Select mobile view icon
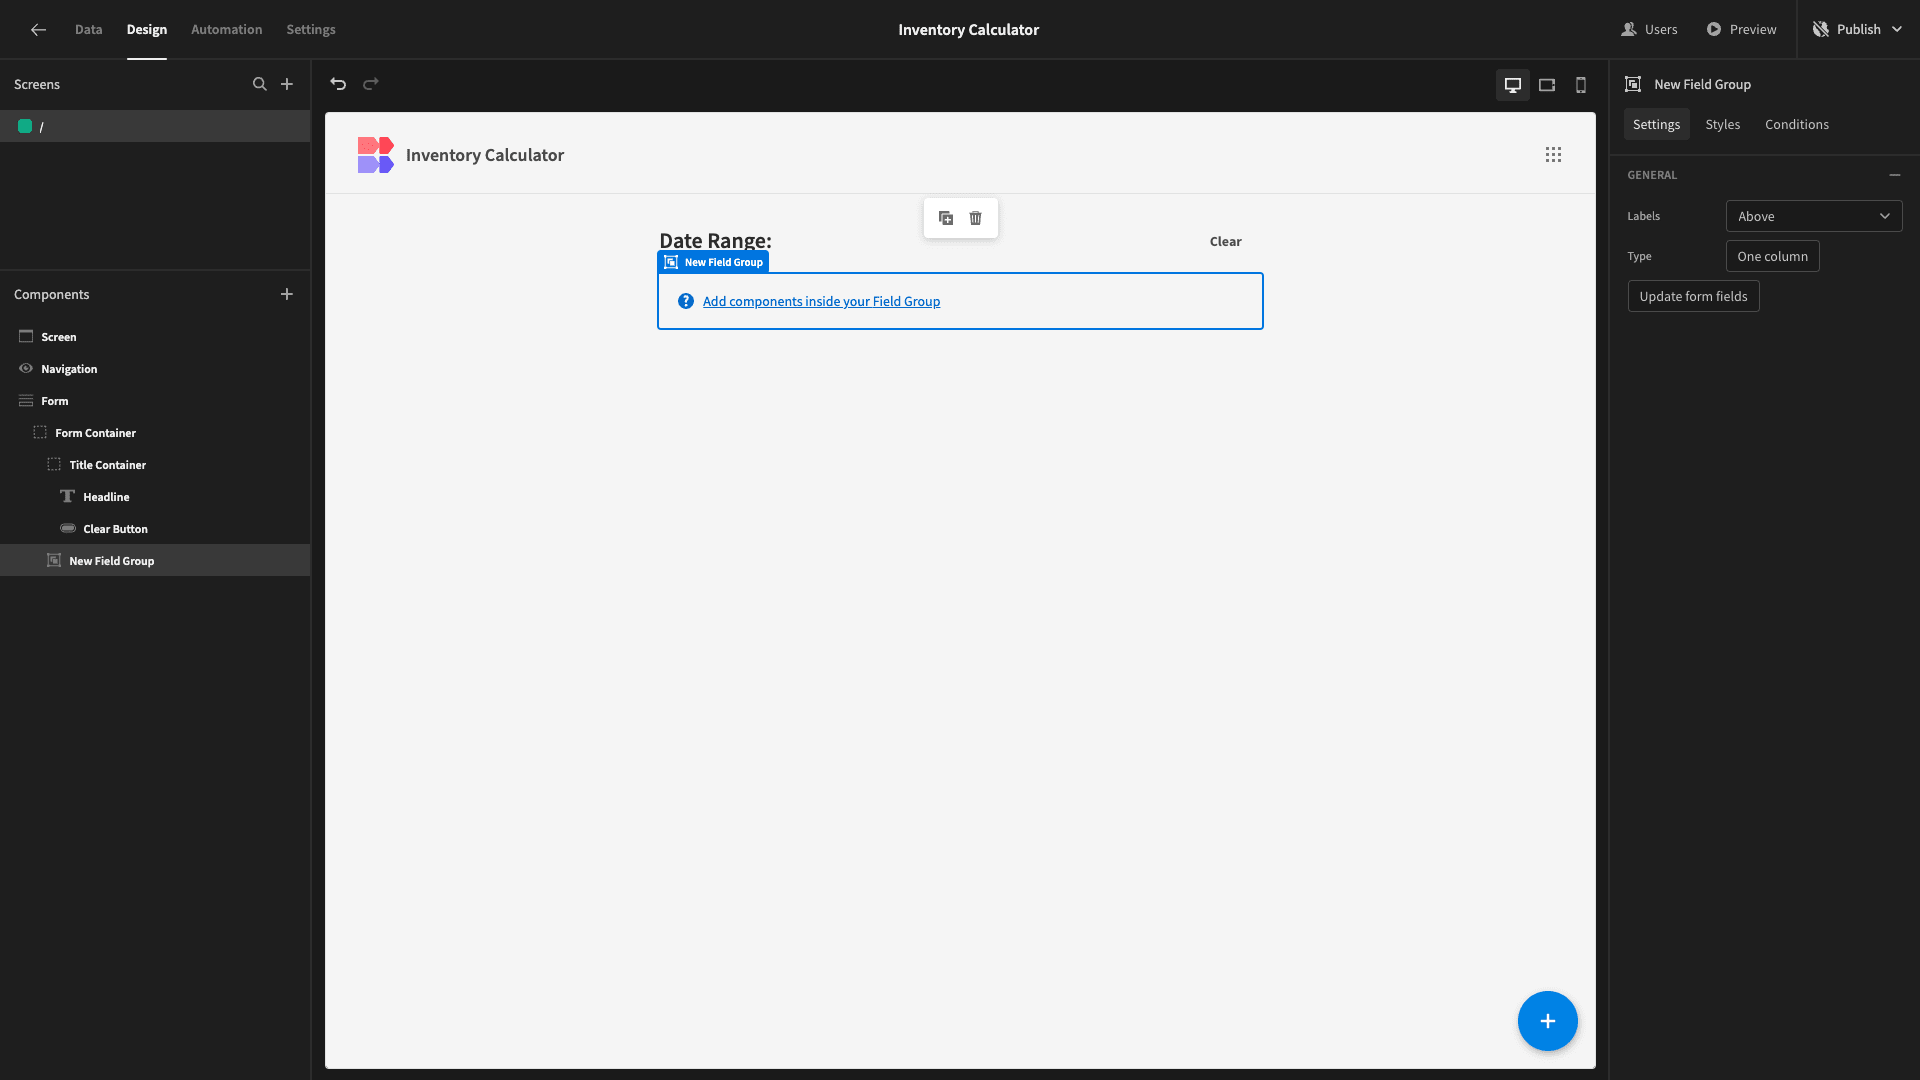 [1580, 84]
